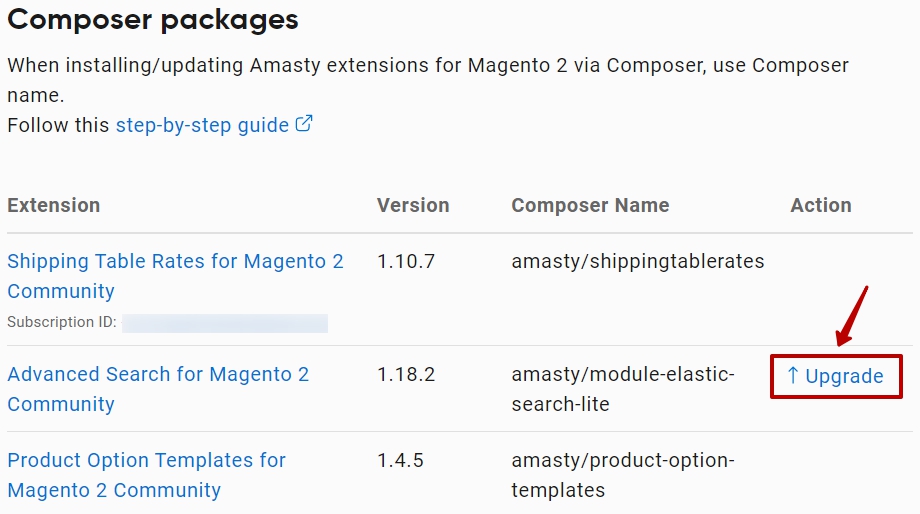Image resolution: width=920 pixels, height=514 pixels.
Task: Click the Composer Name column header
Action: (590, 205)
